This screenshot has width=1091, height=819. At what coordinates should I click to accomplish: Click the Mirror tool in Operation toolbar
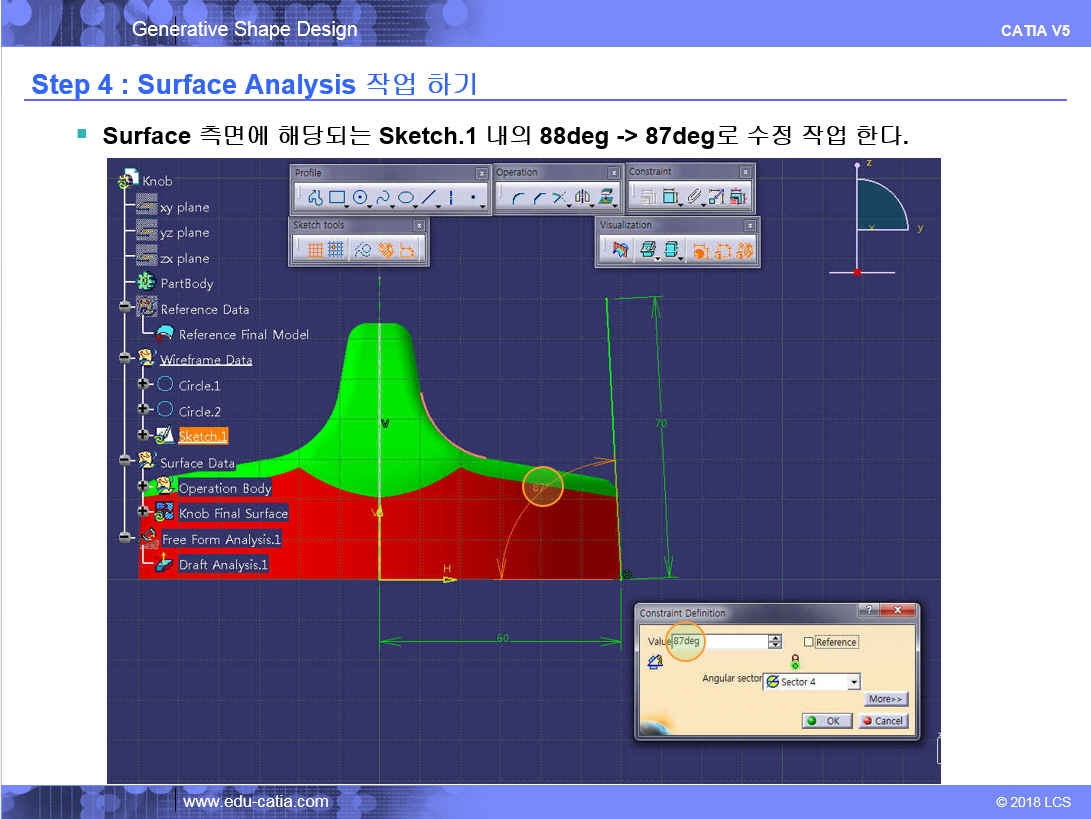tap(581, 198)
